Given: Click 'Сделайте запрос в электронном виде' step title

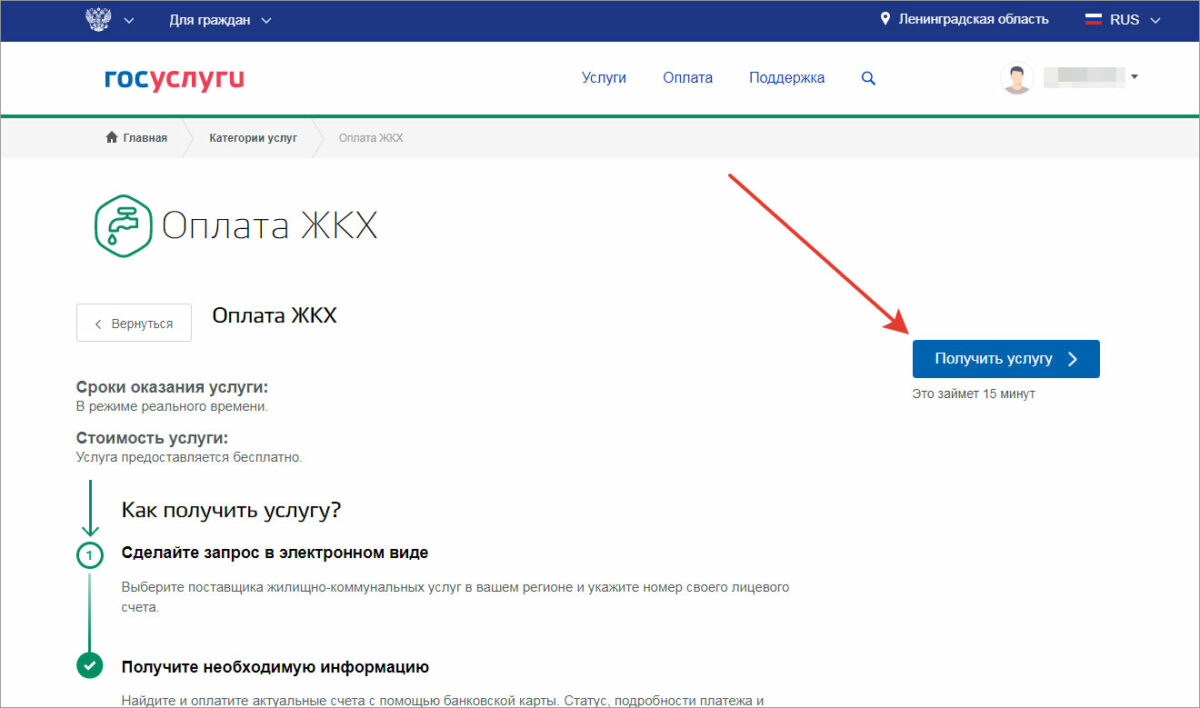Looking at the screenshot, I should click(x=275, y=553).
